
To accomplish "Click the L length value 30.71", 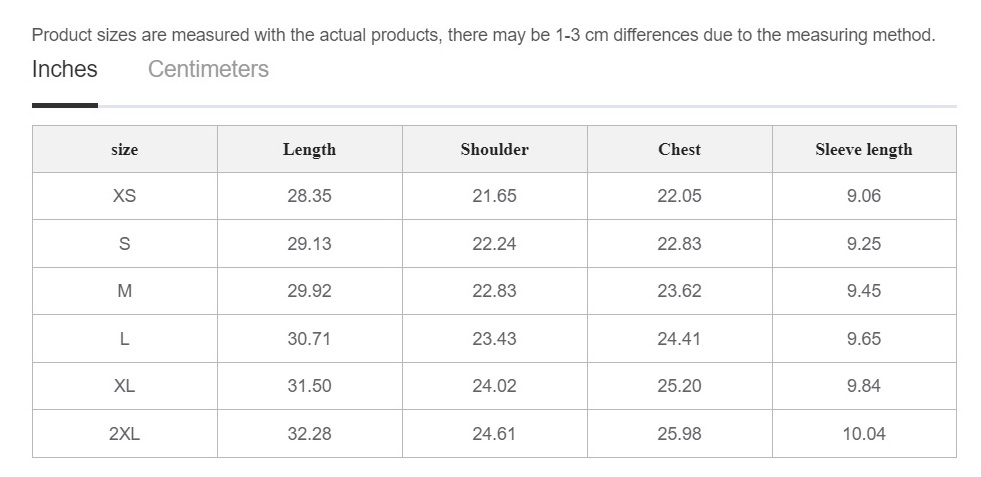I will (309, 339).
